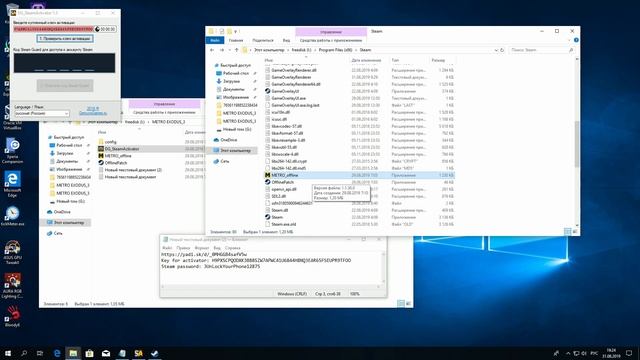Image resolution: width=640 pixels, height=360 pixels.
Task: Click the up-folder arrow in Steam Explorer
Action: pyautogui.click(x=236, y=50)
